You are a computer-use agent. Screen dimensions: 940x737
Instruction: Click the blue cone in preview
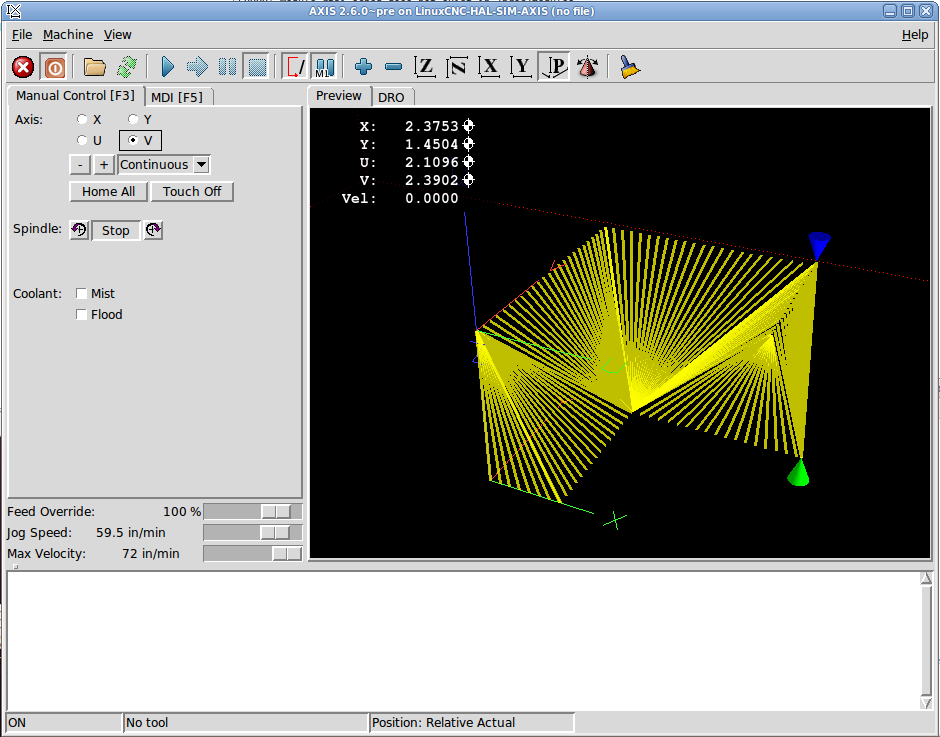pos(819,246)
